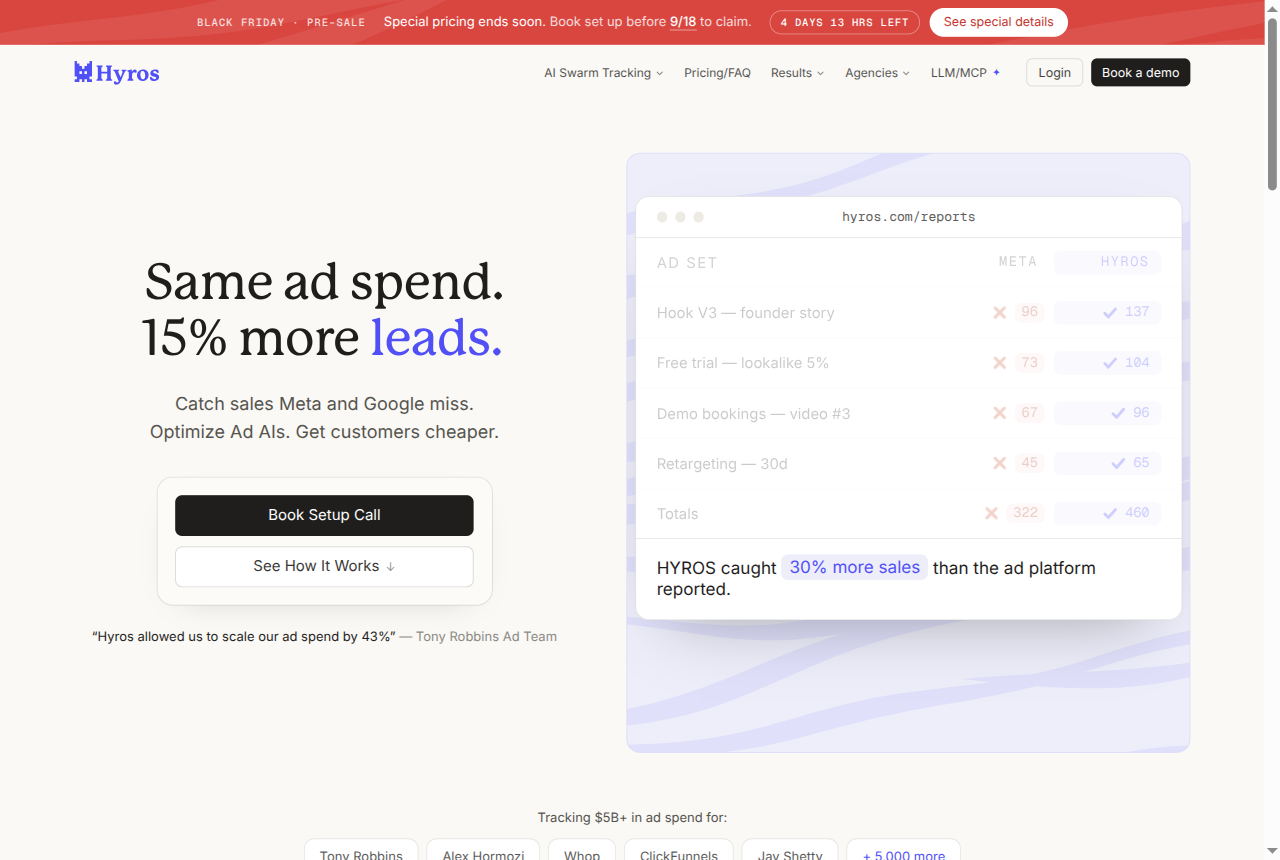This screenshot has width=1280, height=860.
Task: Click the Alex Hormozi chip
Action: click(483, 850)
